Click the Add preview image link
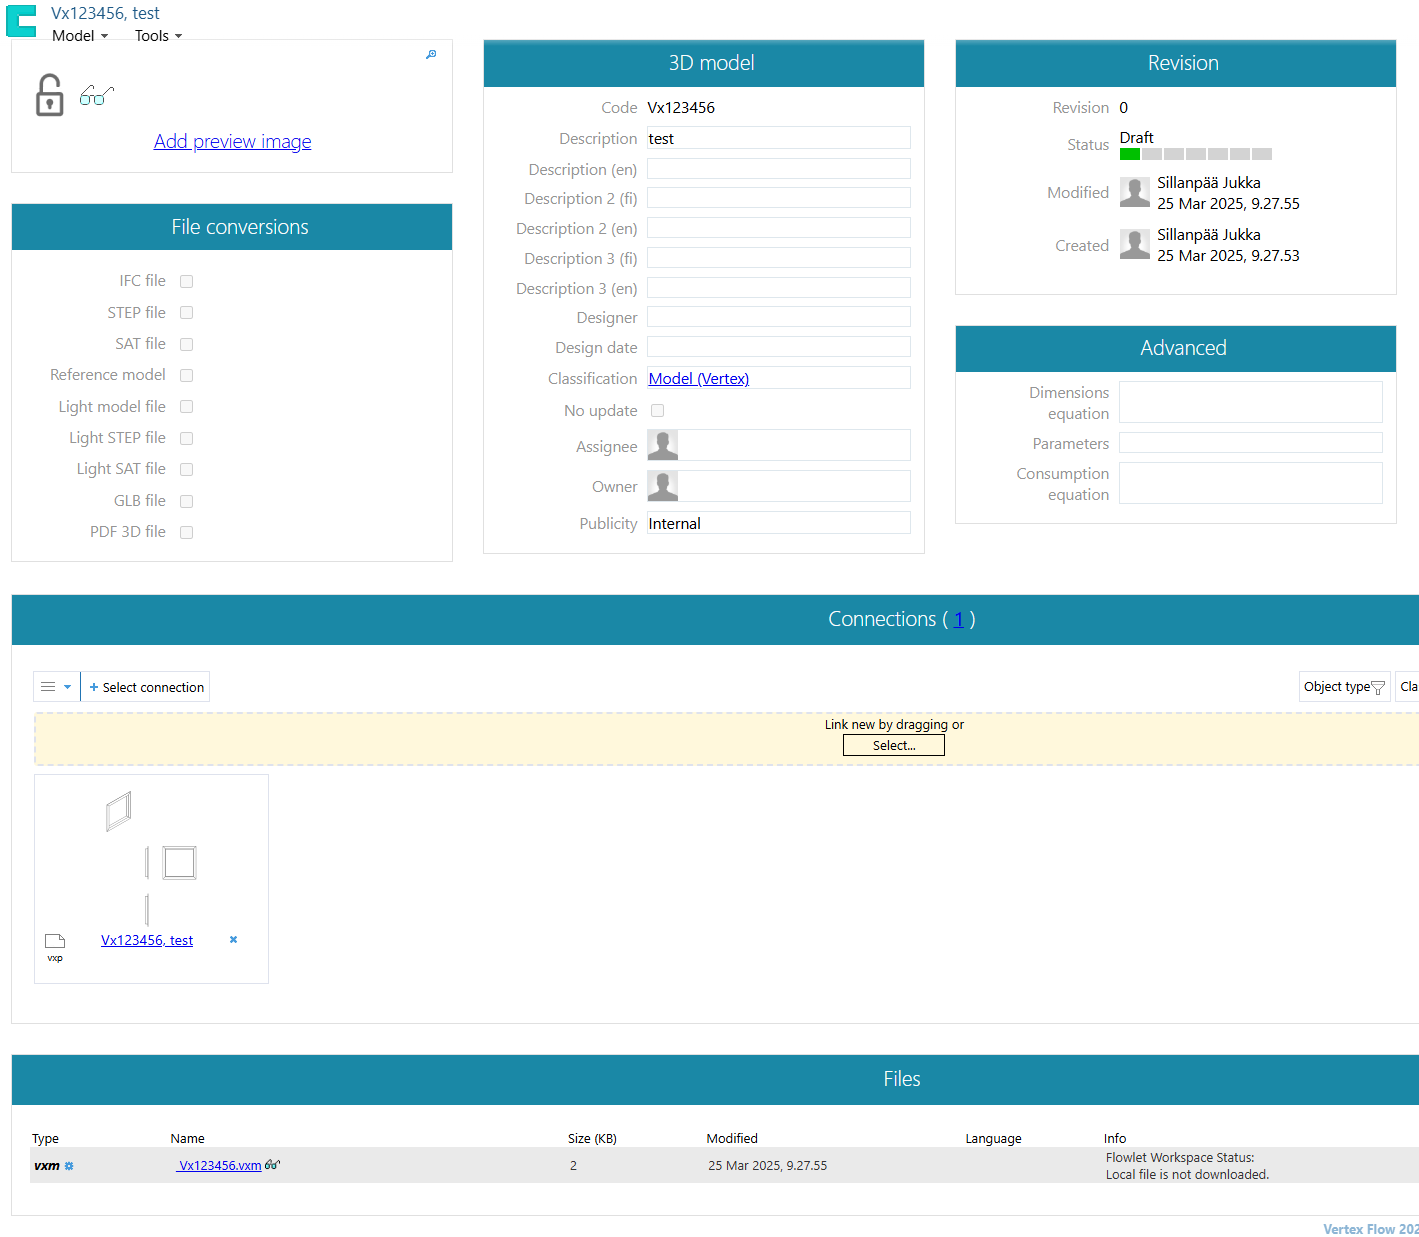 (232, 141)
